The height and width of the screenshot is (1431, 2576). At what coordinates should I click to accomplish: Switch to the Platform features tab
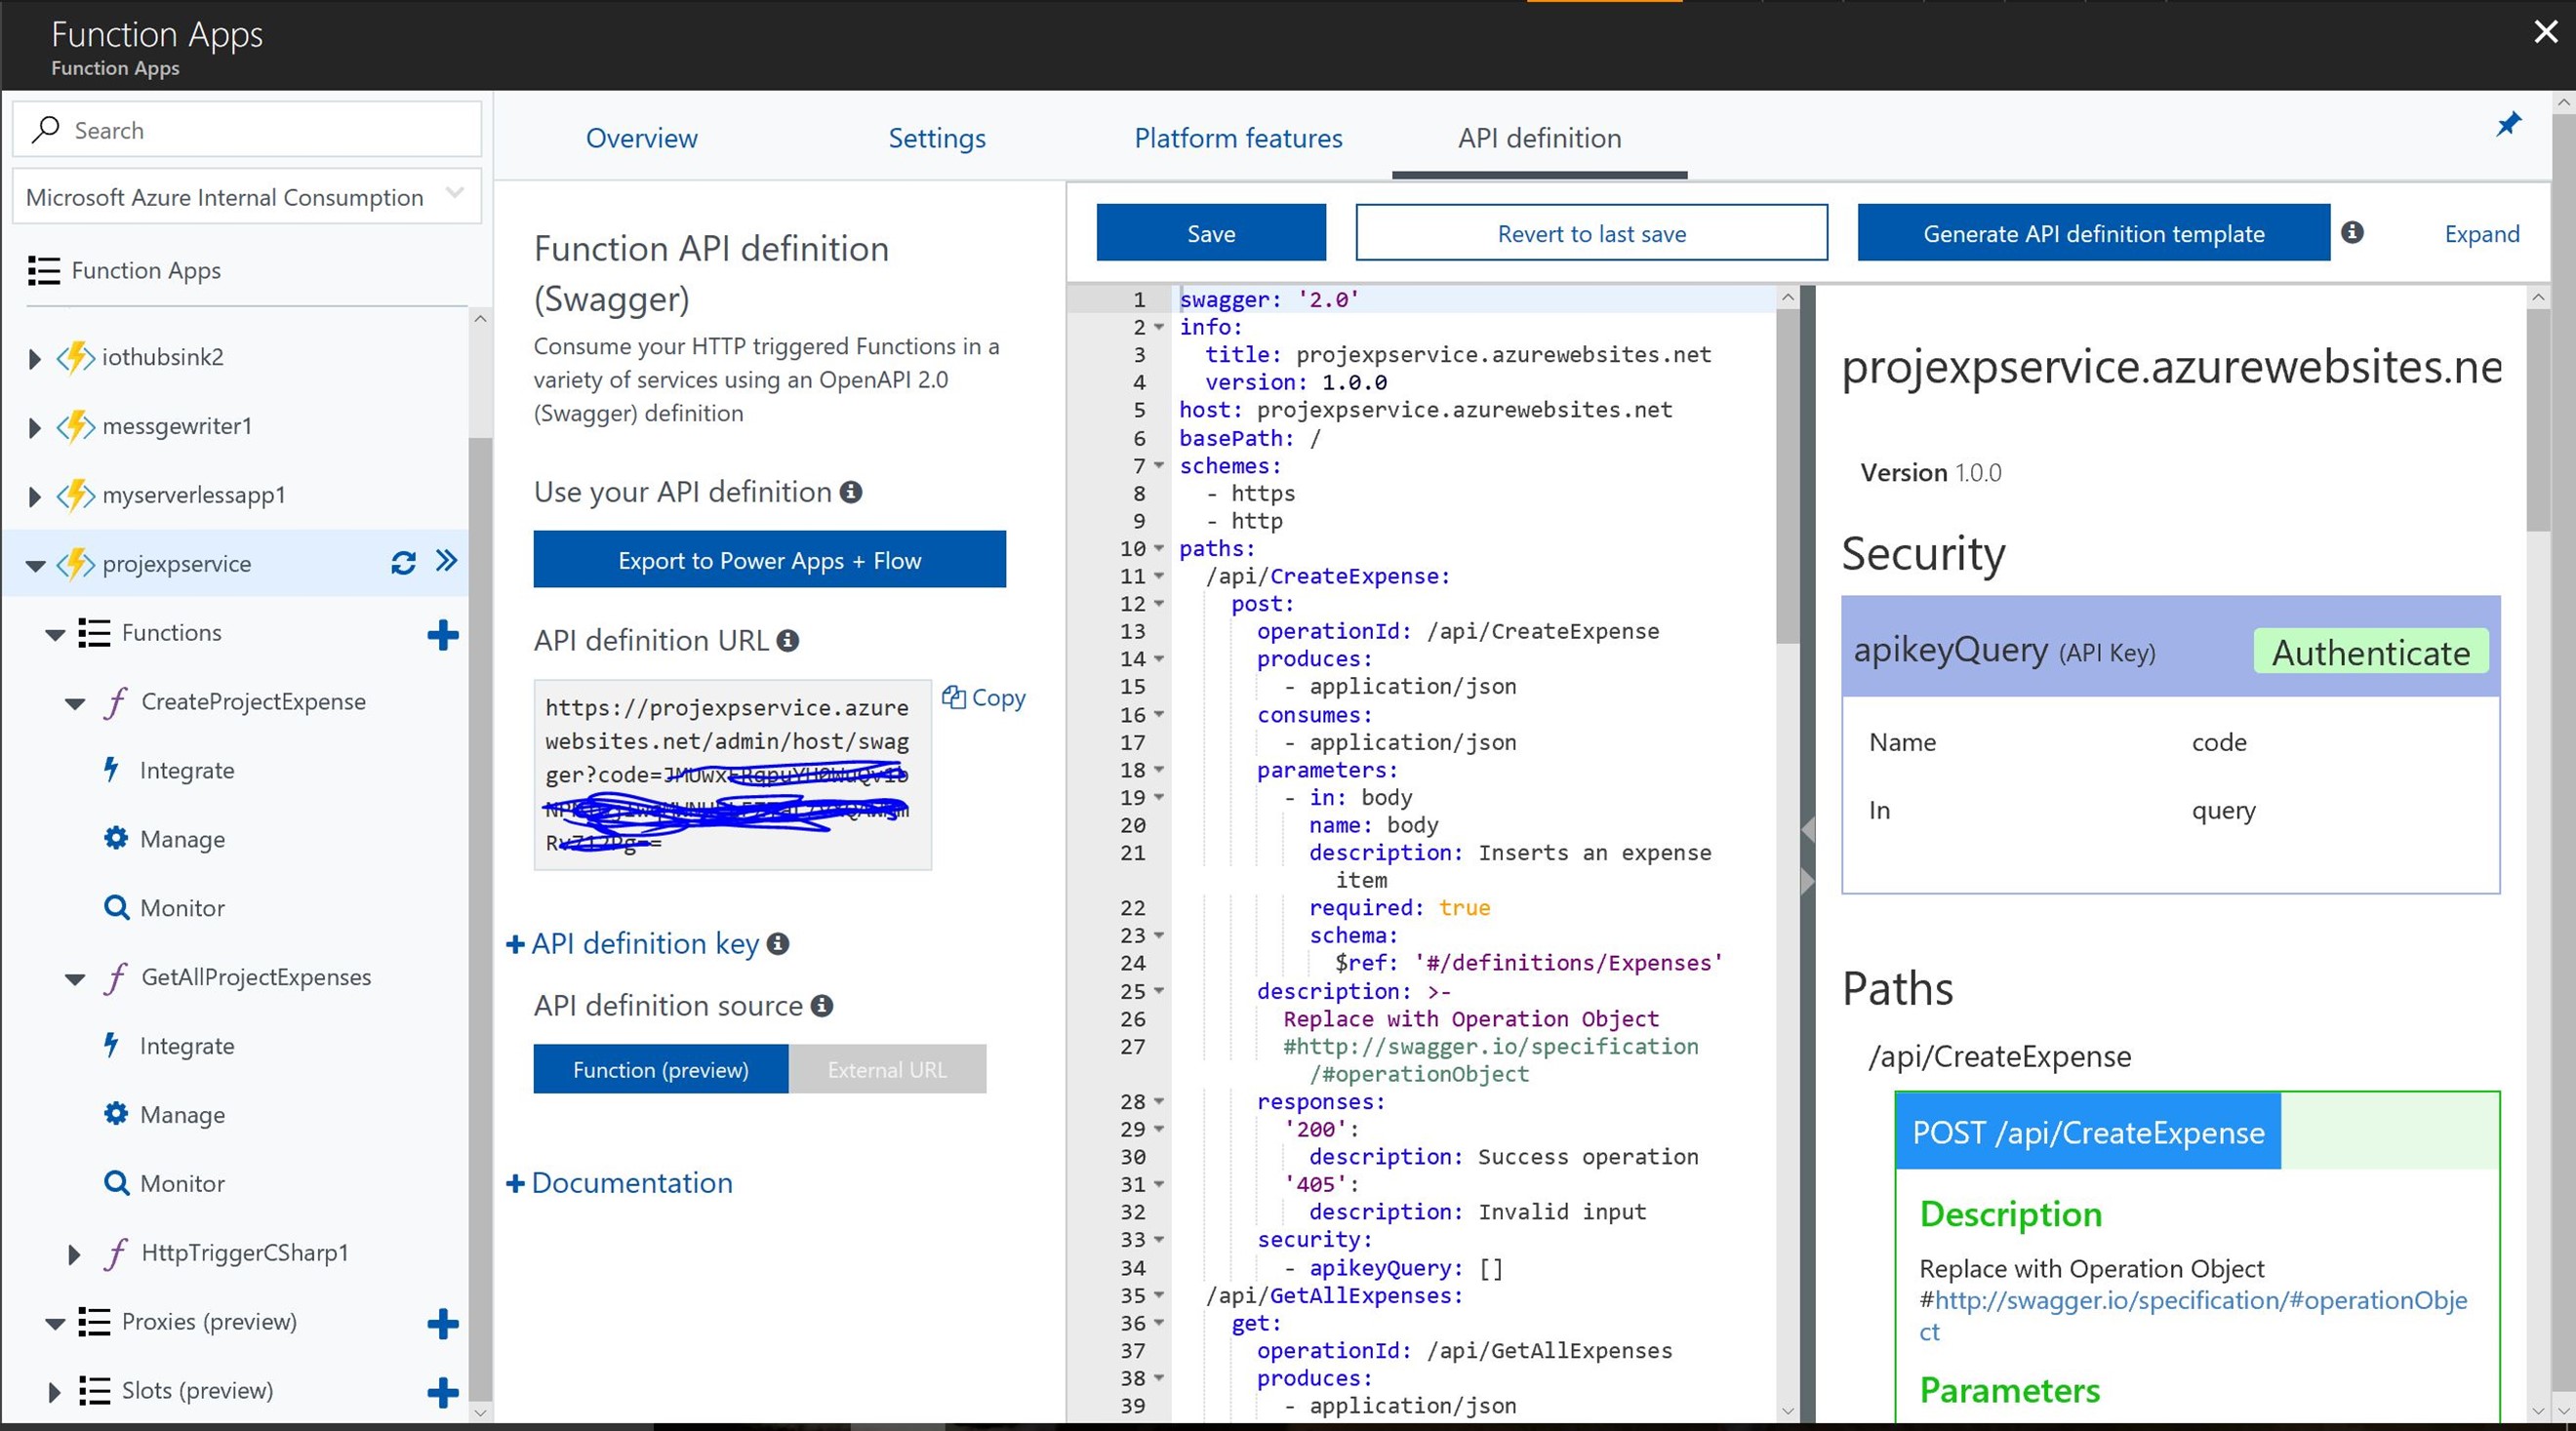[x=1238, y=138]
